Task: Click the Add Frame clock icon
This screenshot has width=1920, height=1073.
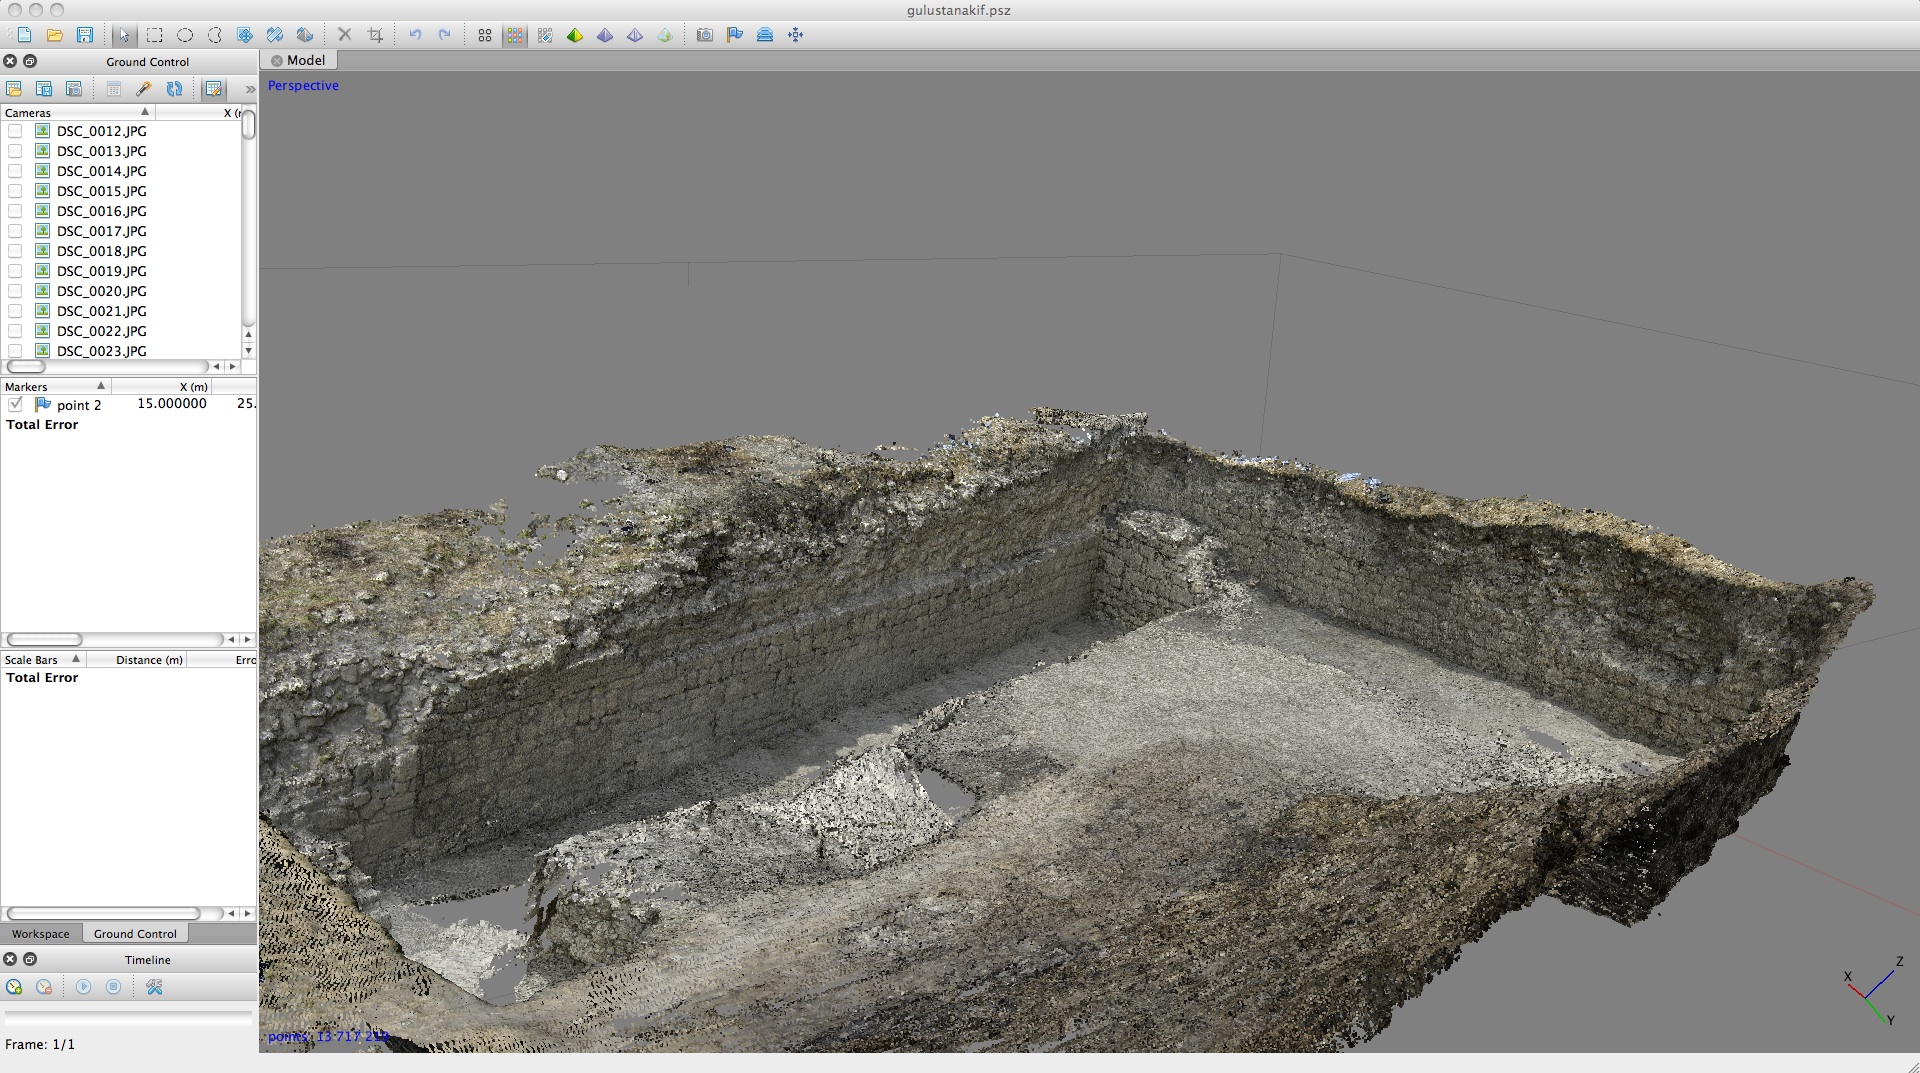Action: pyautogui.click(x=14, y=987)
